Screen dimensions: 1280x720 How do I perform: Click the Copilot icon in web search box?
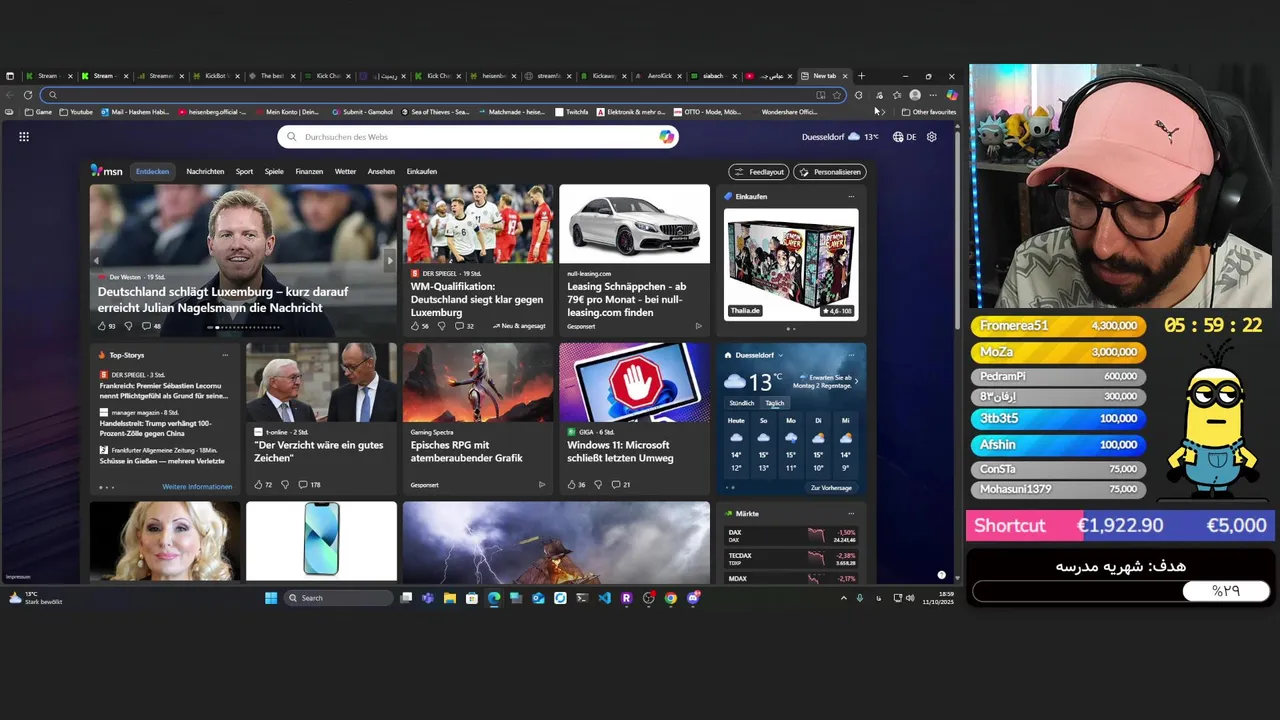point(666,137)
